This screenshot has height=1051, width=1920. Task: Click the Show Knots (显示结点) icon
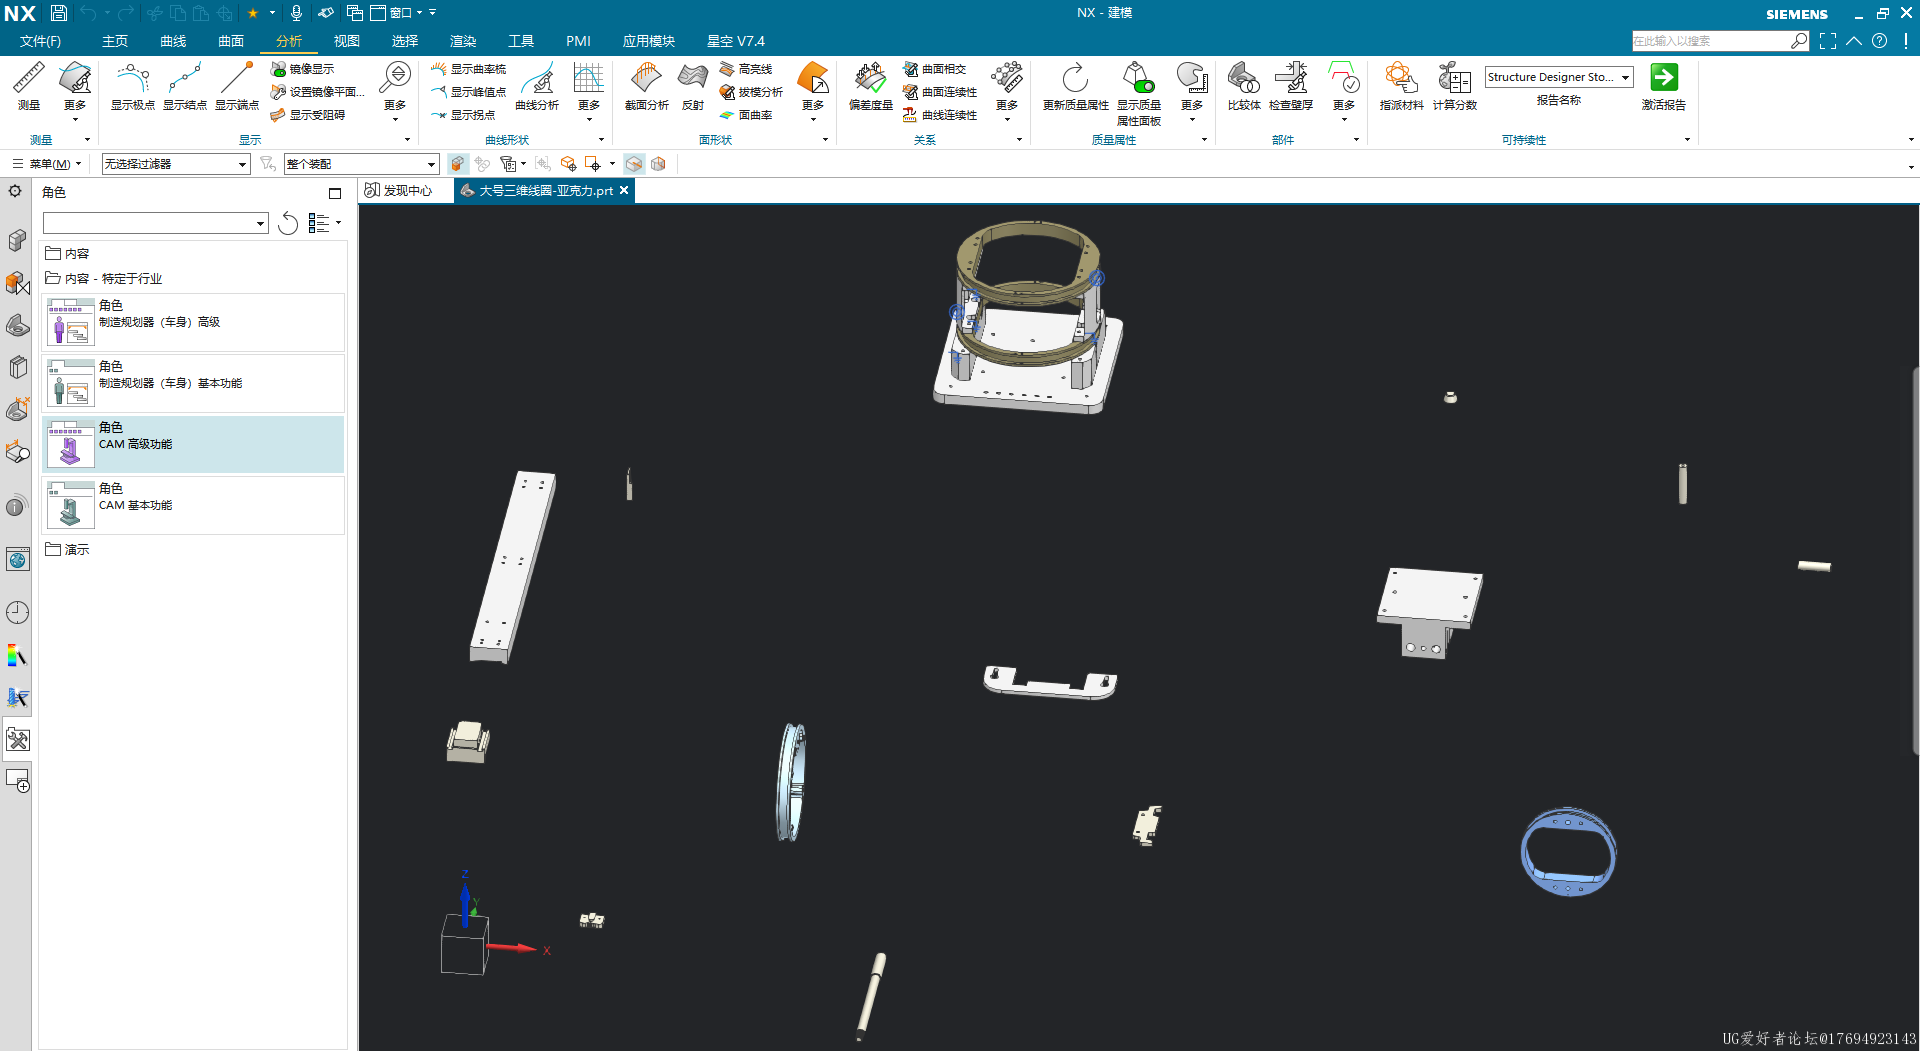pos(184,86)
